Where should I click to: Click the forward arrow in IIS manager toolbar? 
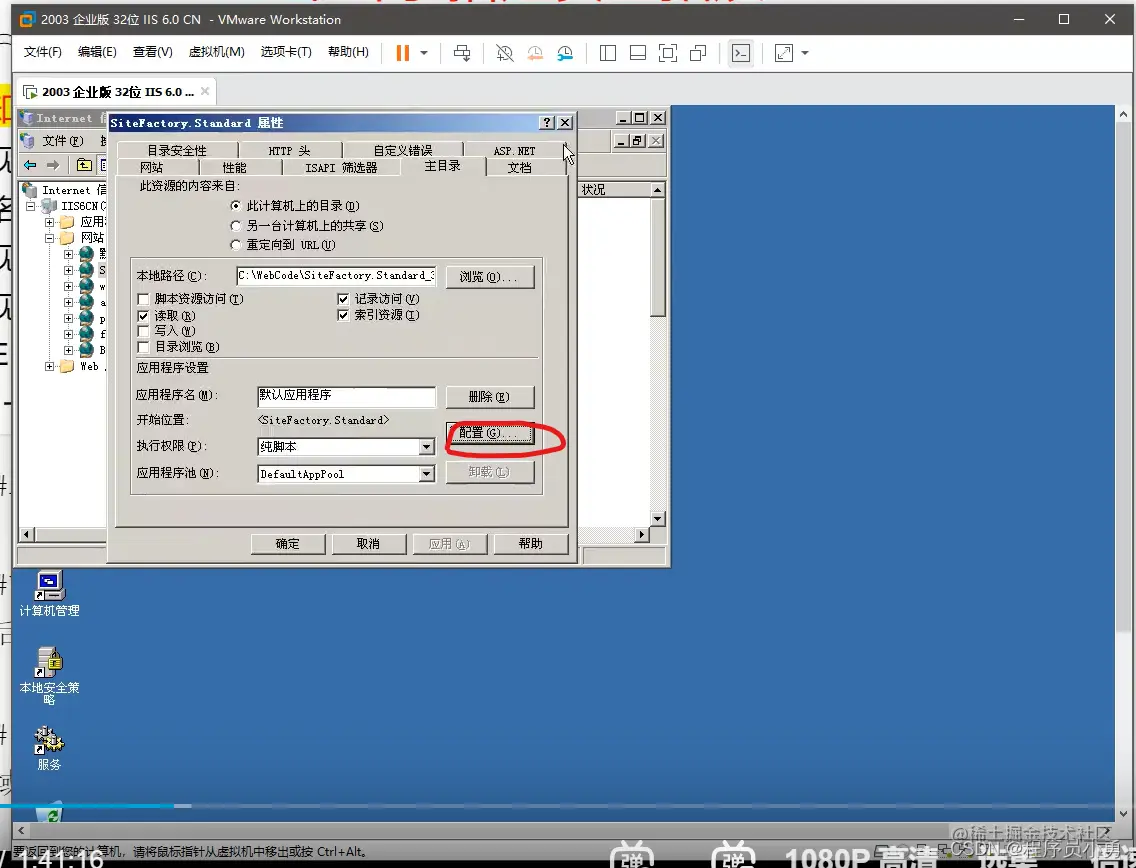pos(53,165)
